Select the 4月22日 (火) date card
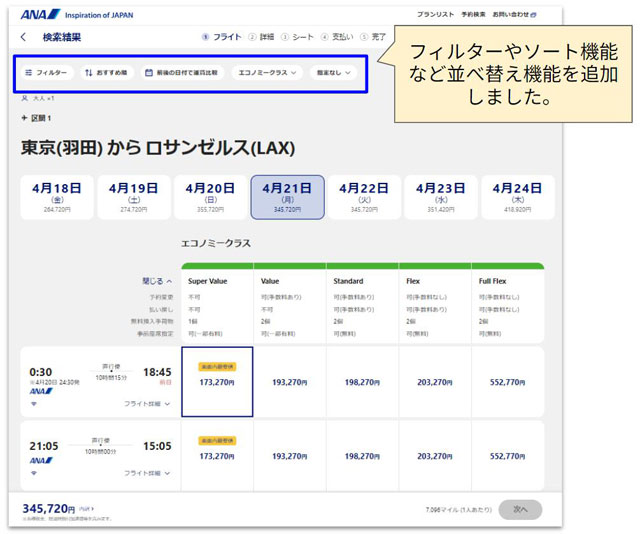This screenshot has width=640, height=534. (x=364, y=196)
